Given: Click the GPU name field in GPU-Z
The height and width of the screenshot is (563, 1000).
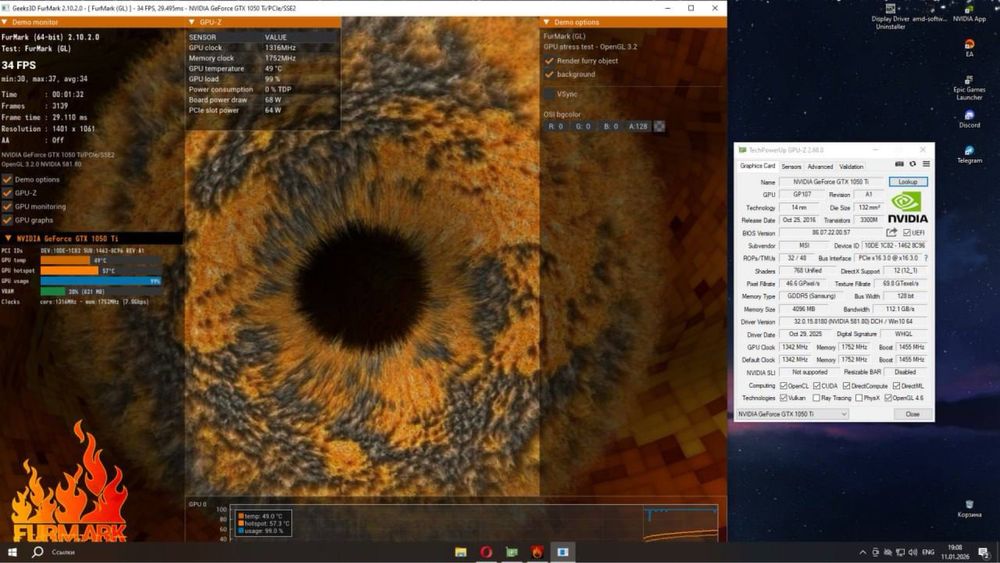Looking at the screenshot, I should 831,182.
